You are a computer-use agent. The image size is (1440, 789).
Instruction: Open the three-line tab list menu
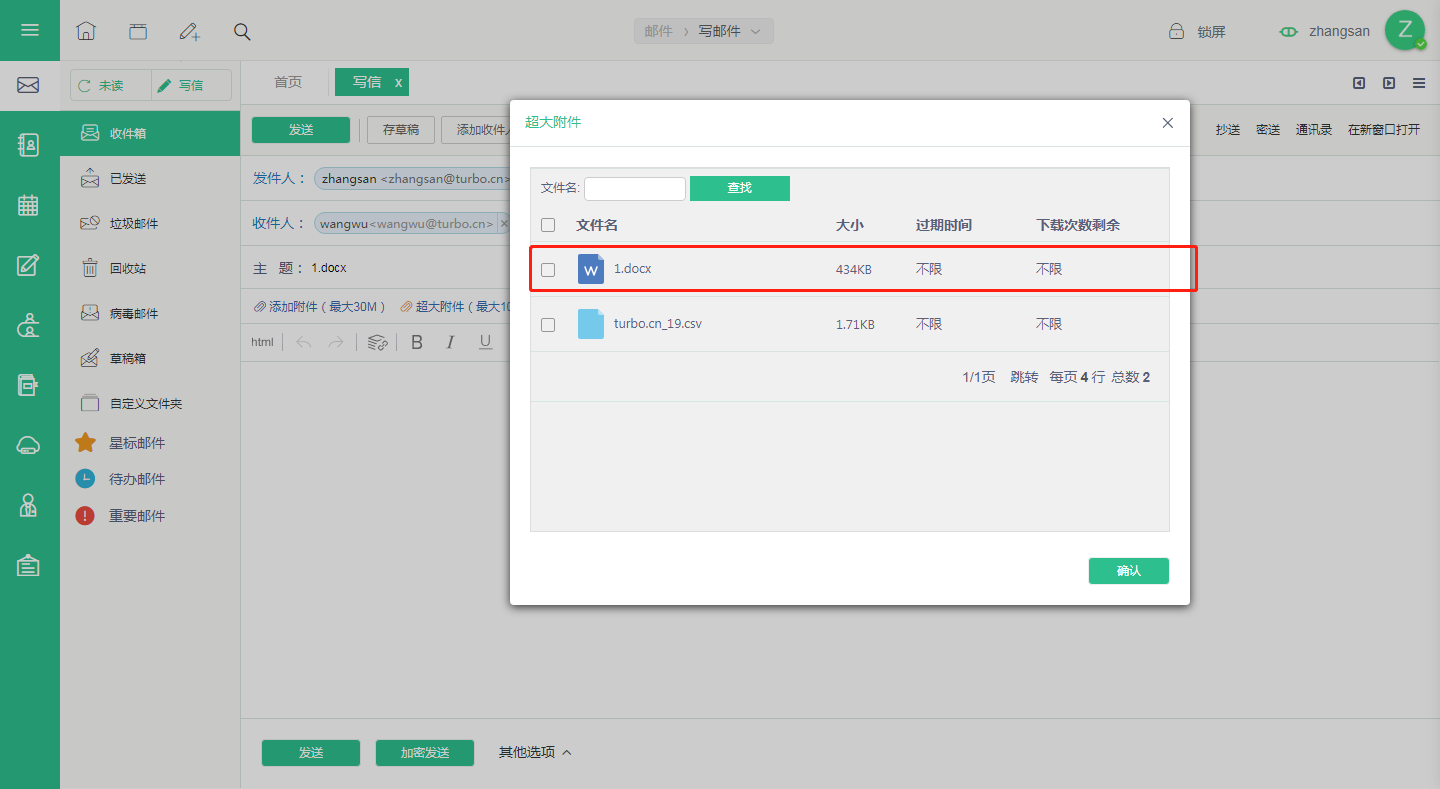coord(1419,83)
